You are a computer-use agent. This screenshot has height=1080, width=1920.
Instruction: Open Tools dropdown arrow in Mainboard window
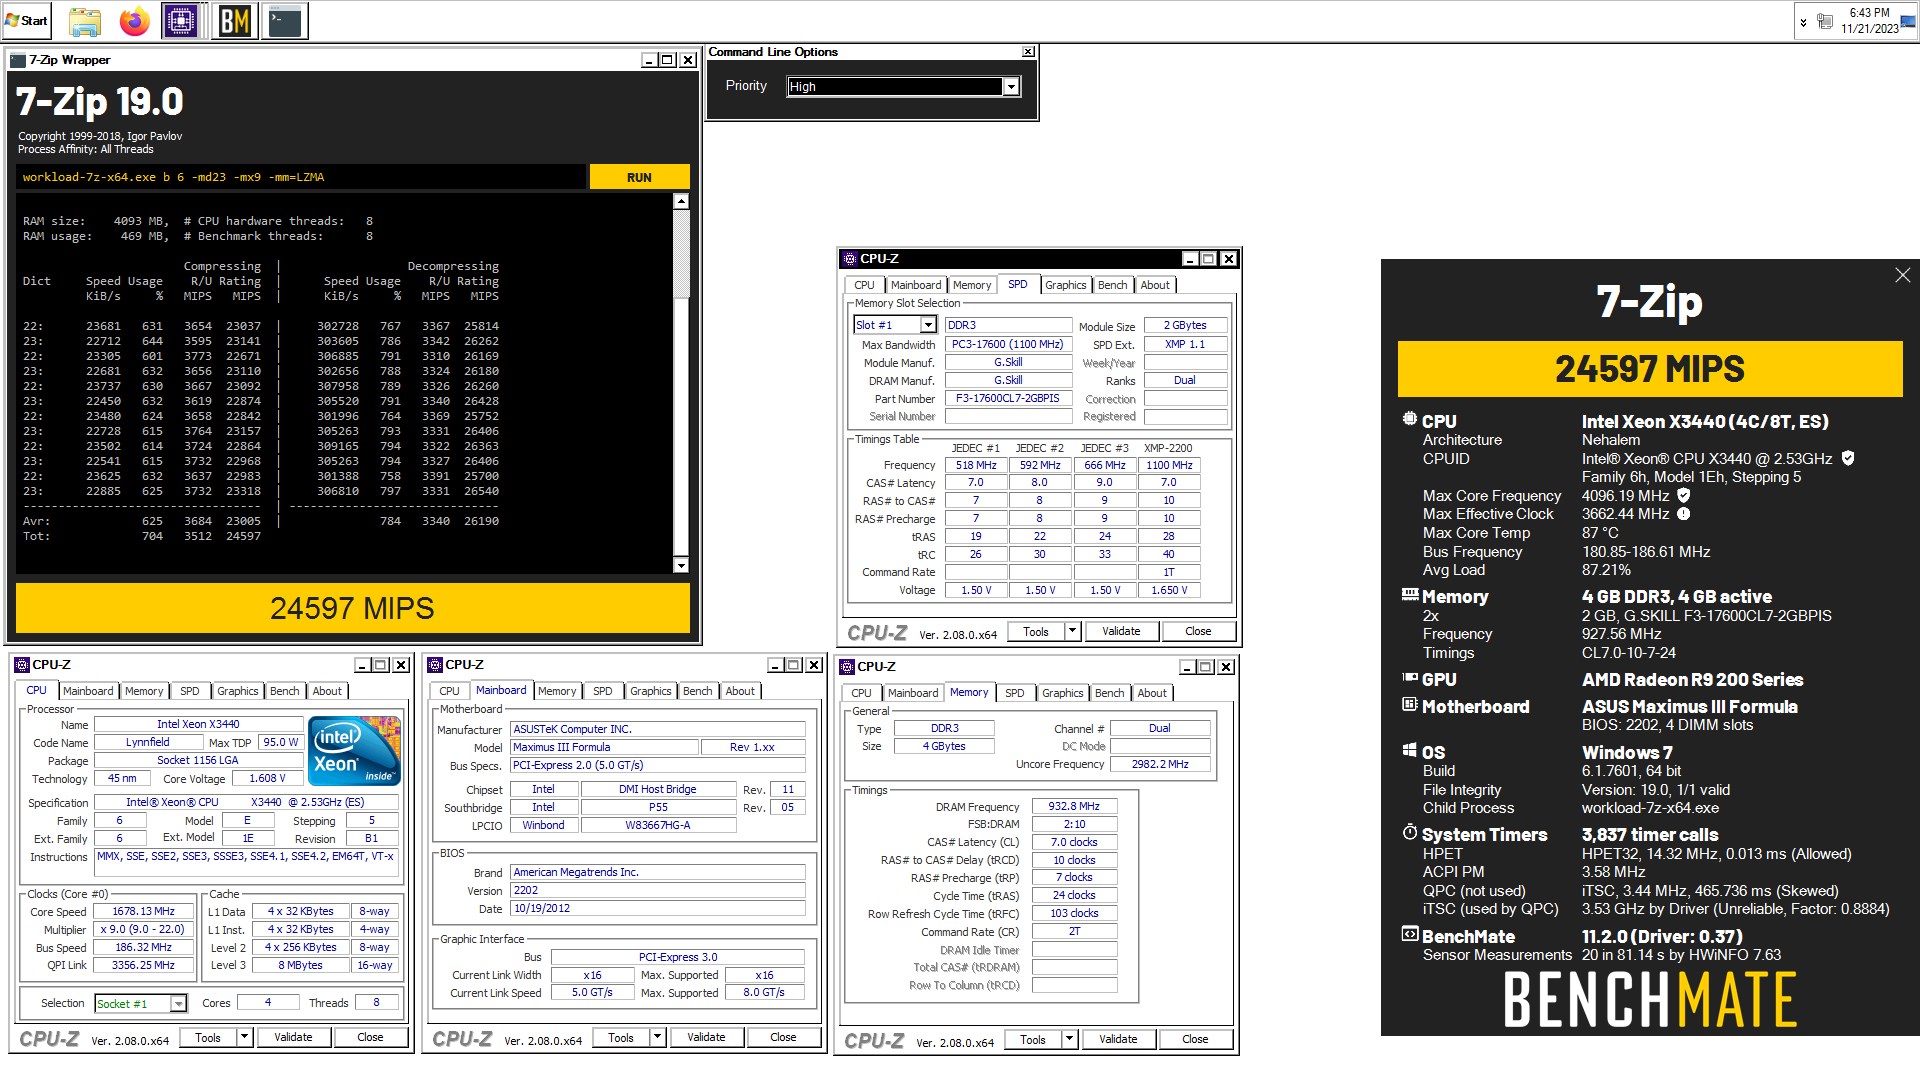pos(657,1037)
